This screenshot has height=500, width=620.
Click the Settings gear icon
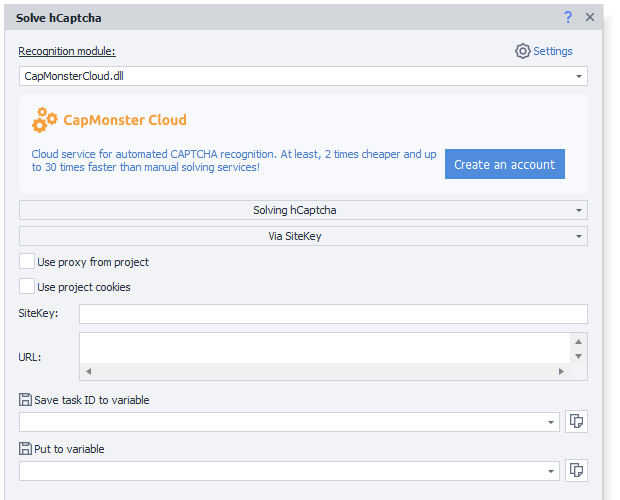(522, 51)
